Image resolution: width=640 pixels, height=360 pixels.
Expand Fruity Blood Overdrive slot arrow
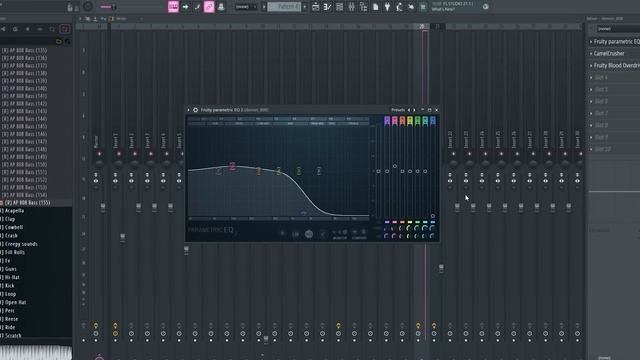(x=591, y=65)
